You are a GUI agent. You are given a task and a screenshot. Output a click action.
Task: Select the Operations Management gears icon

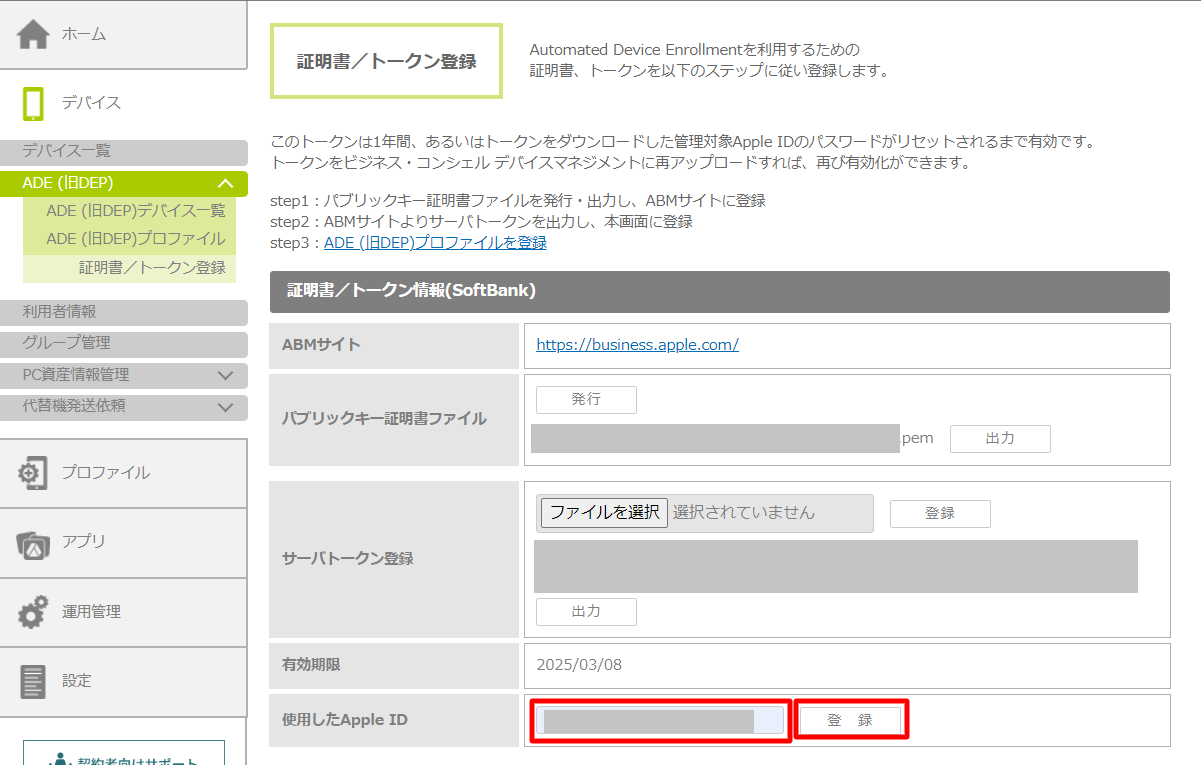(x=33, y=612)
